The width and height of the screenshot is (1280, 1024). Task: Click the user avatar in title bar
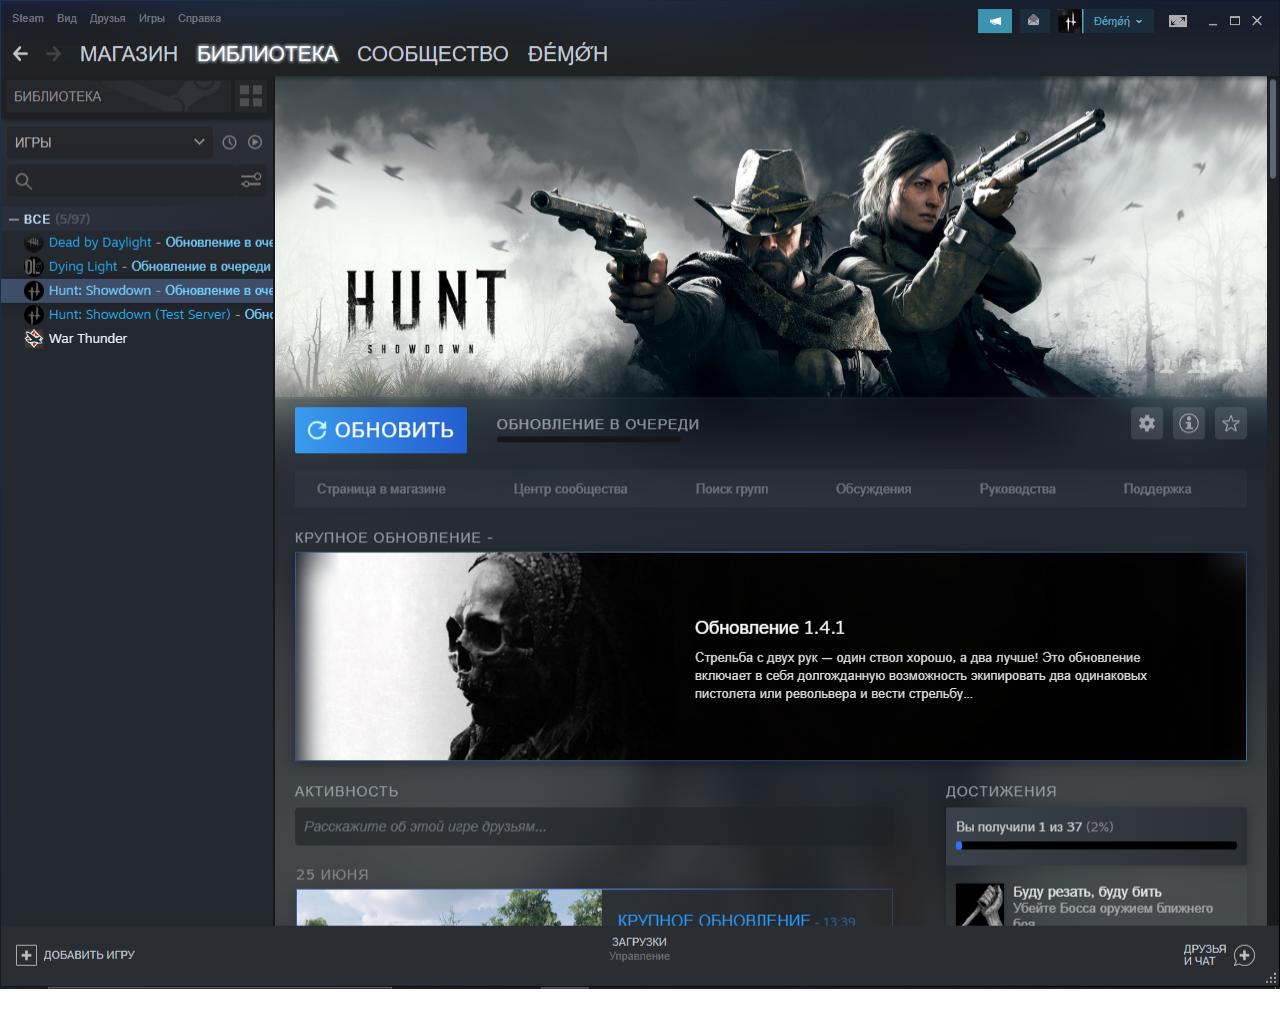1069,21
